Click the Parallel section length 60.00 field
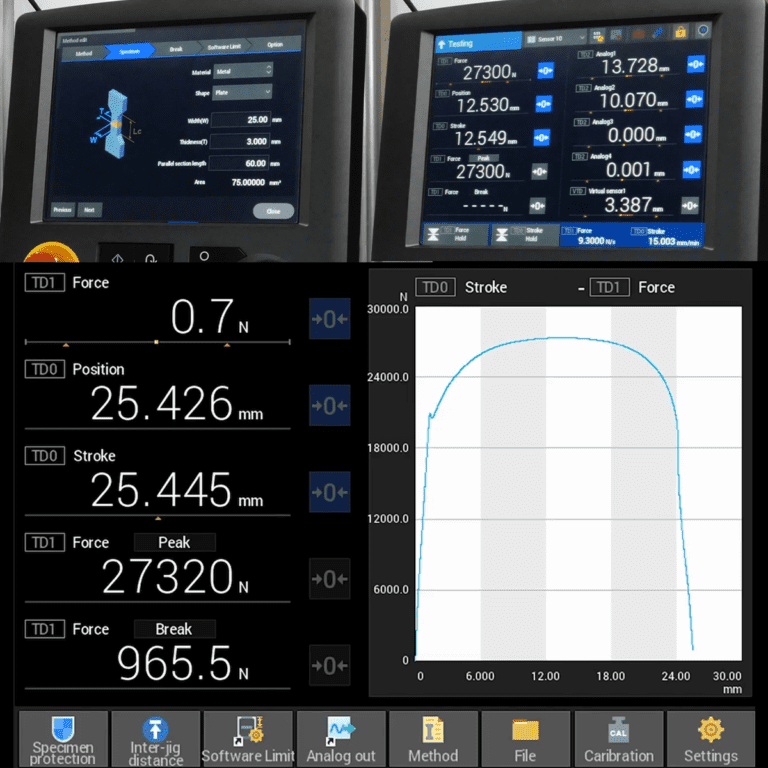Image resolution: width=768 pixels, height=768 pixels. click(239, 163)
